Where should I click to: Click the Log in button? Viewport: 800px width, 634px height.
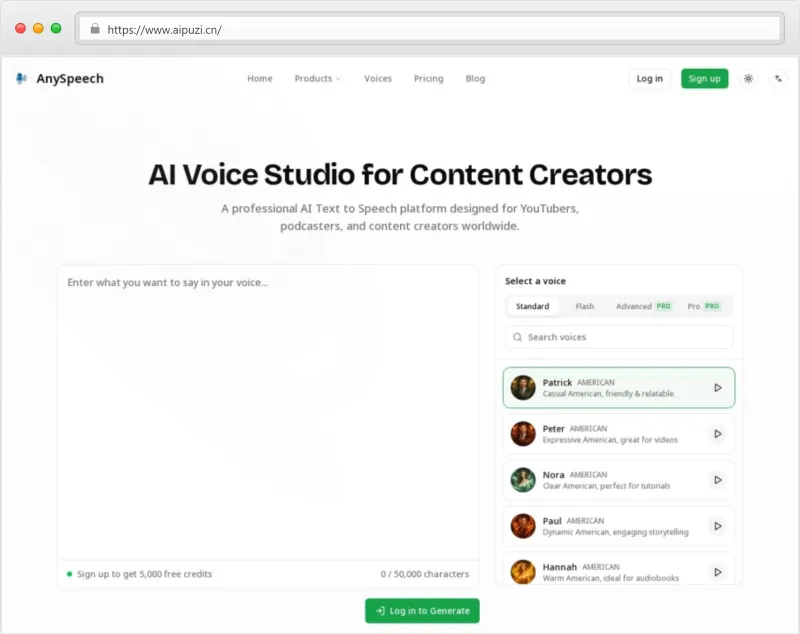pos(649,79)
